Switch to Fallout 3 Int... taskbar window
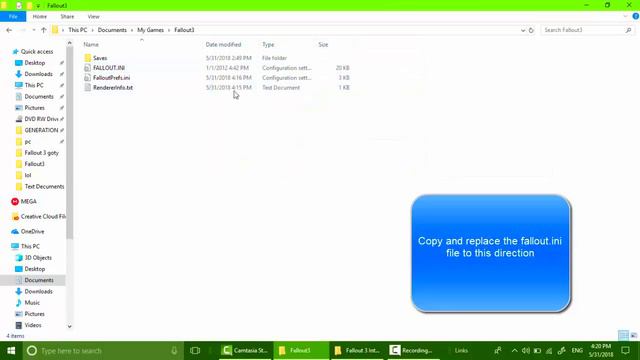The width and height of the screenshot is (640, 360). 357,351
